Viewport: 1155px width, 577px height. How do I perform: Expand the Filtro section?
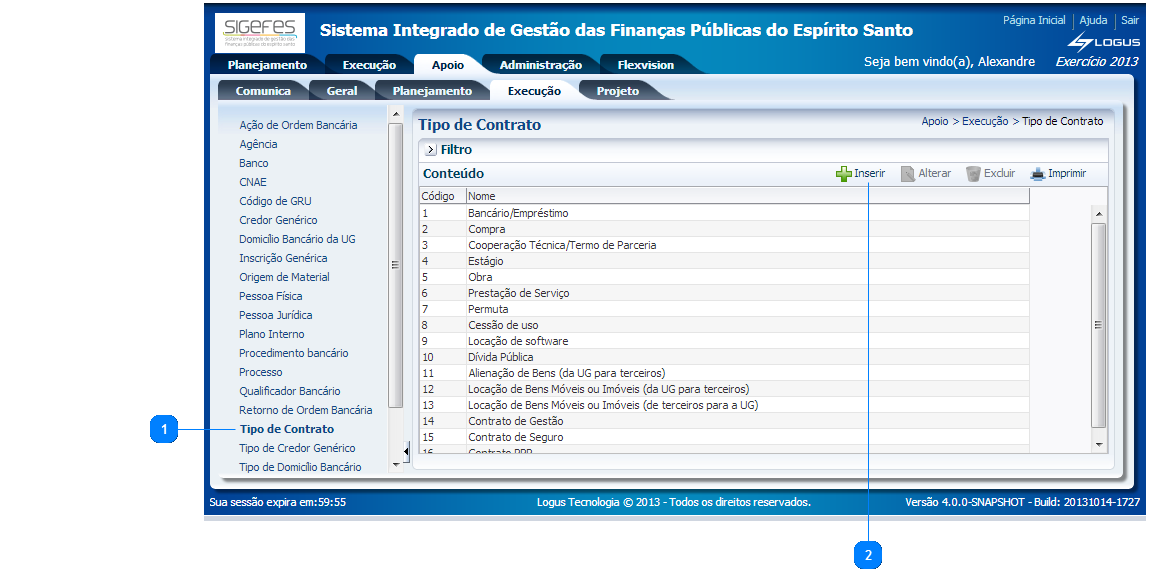[x=431, y=150]
